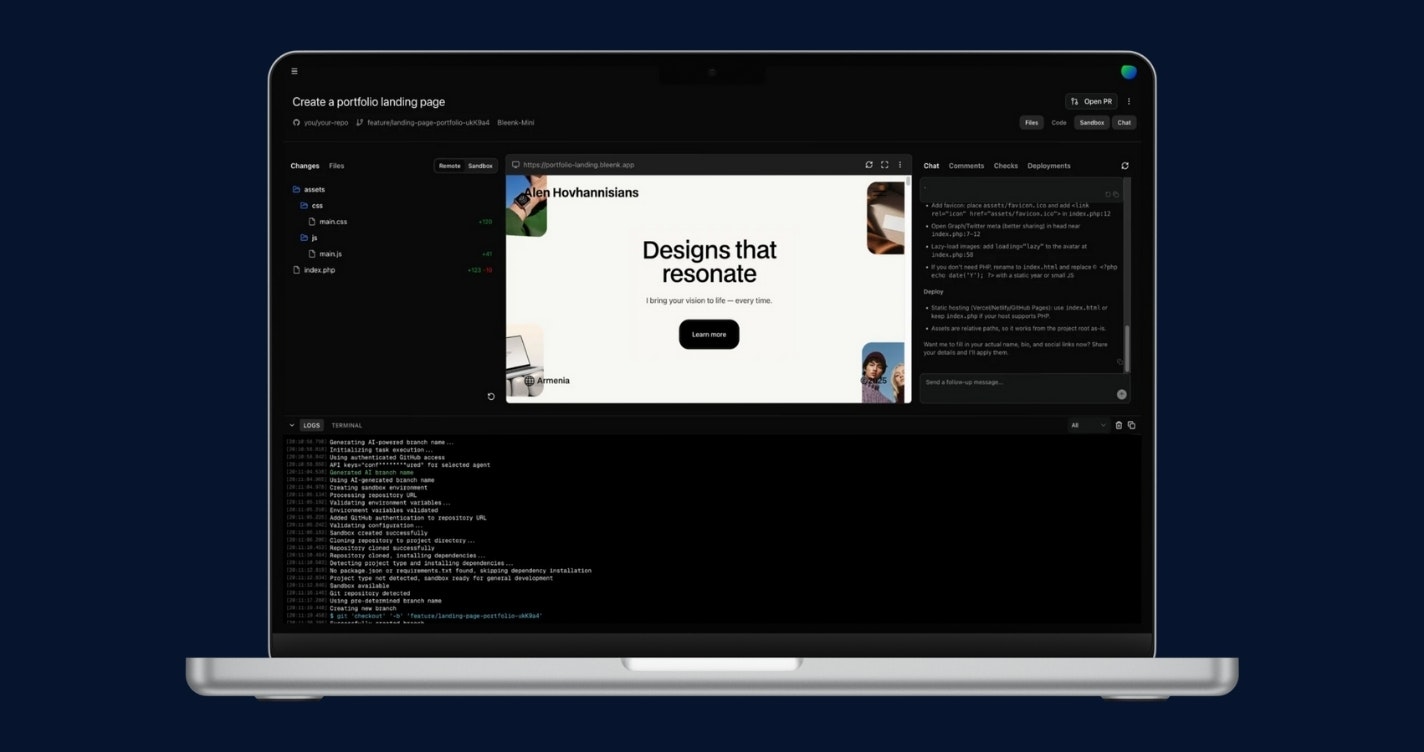Viewport: 1424px width, 752px height.
Task: Open the kebab menu beside Open PR
Action: pyautogui.click(x=1129, y=101)
